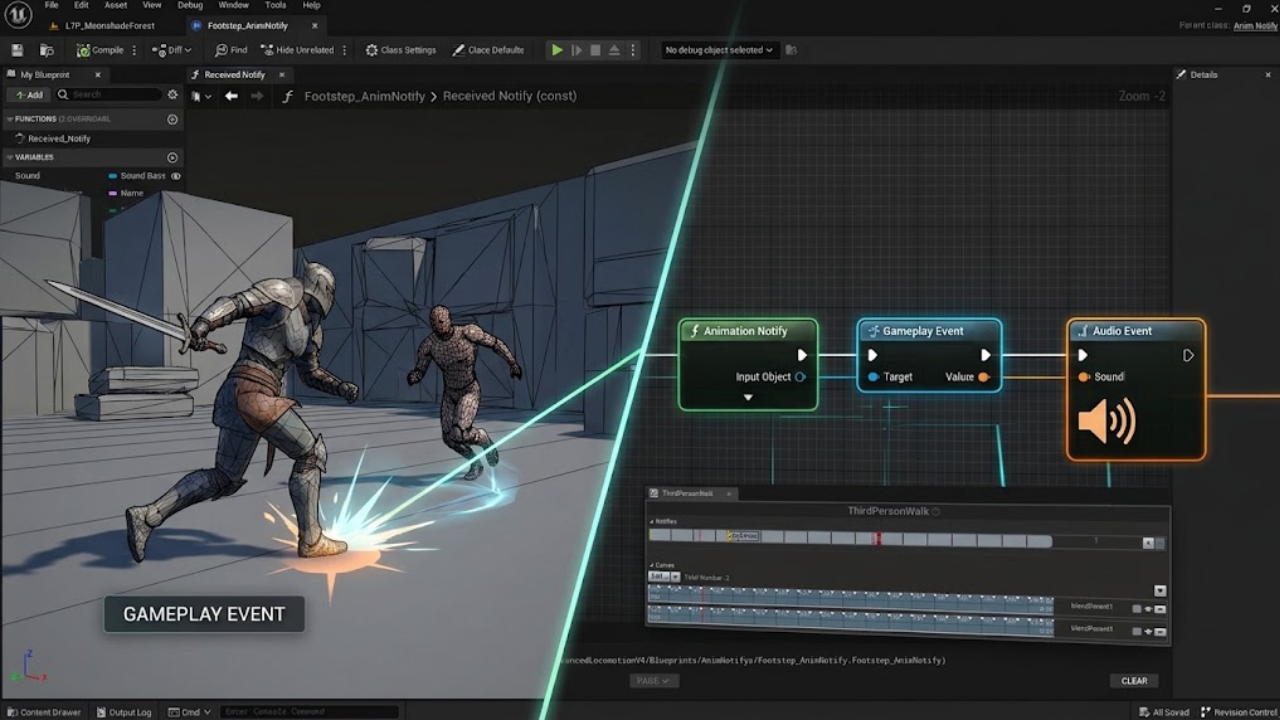Image resolution: width=1280 pixels, height=720 pixels.
Task: Open the debug object selector dropdown
Action: coord(719,50)
